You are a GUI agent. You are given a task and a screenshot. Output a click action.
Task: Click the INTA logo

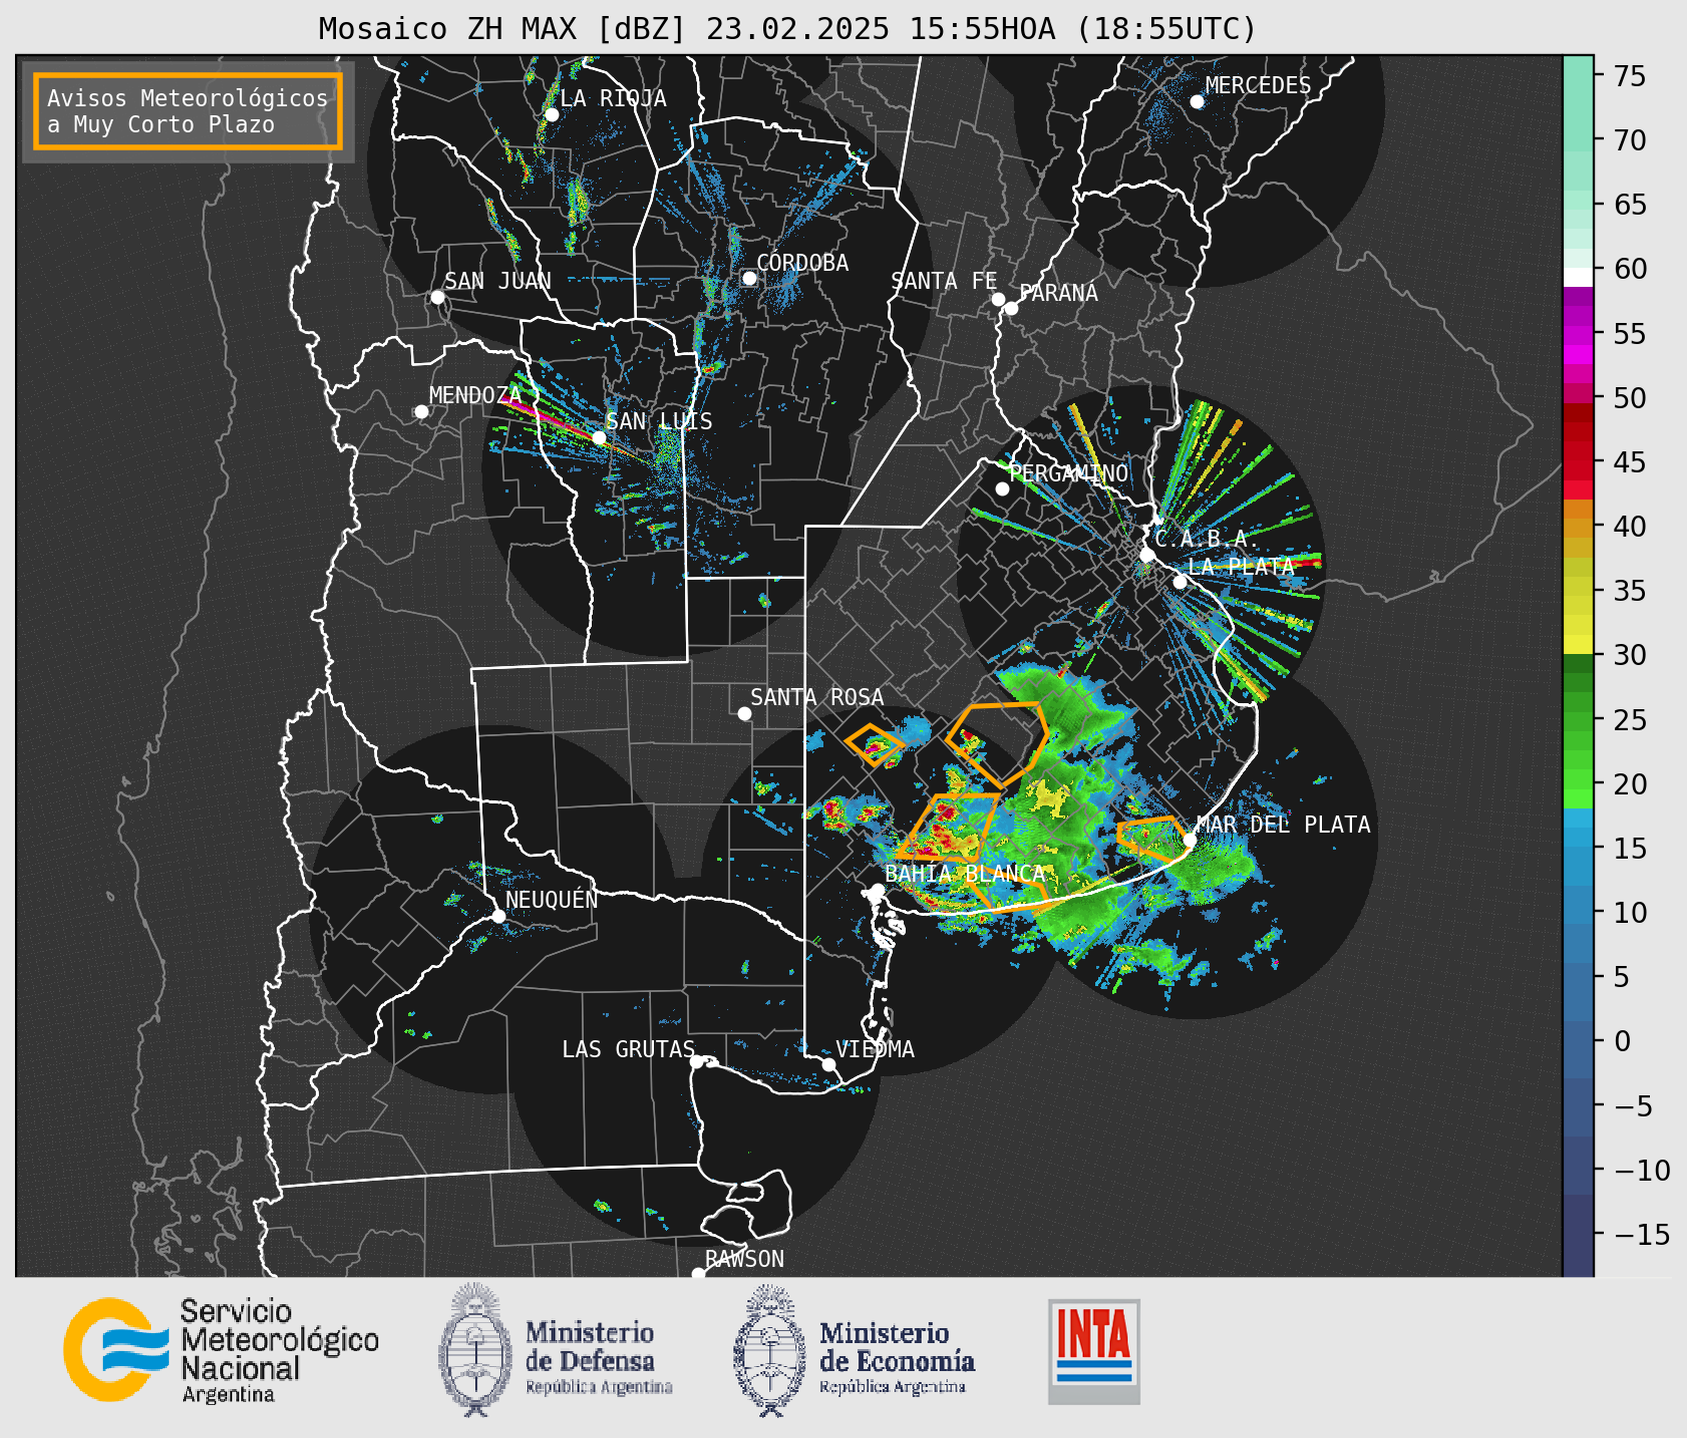1094,1351
